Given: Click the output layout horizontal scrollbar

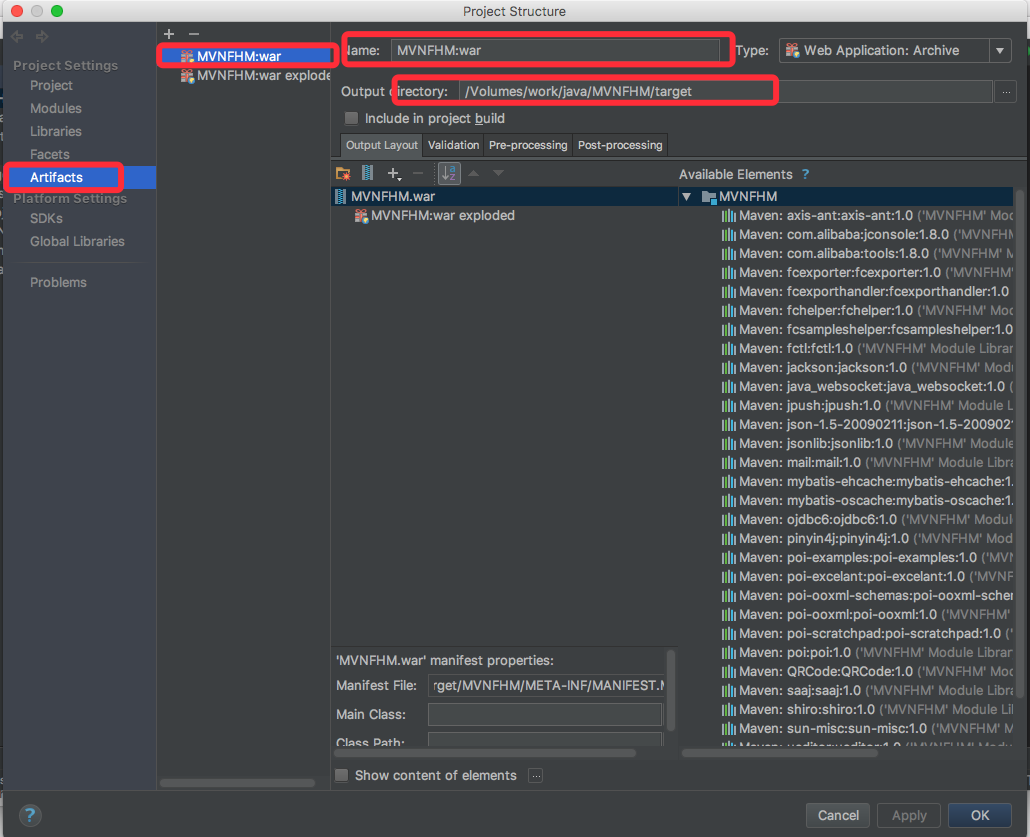Looking at the screenshot, I should coord(485,753).
